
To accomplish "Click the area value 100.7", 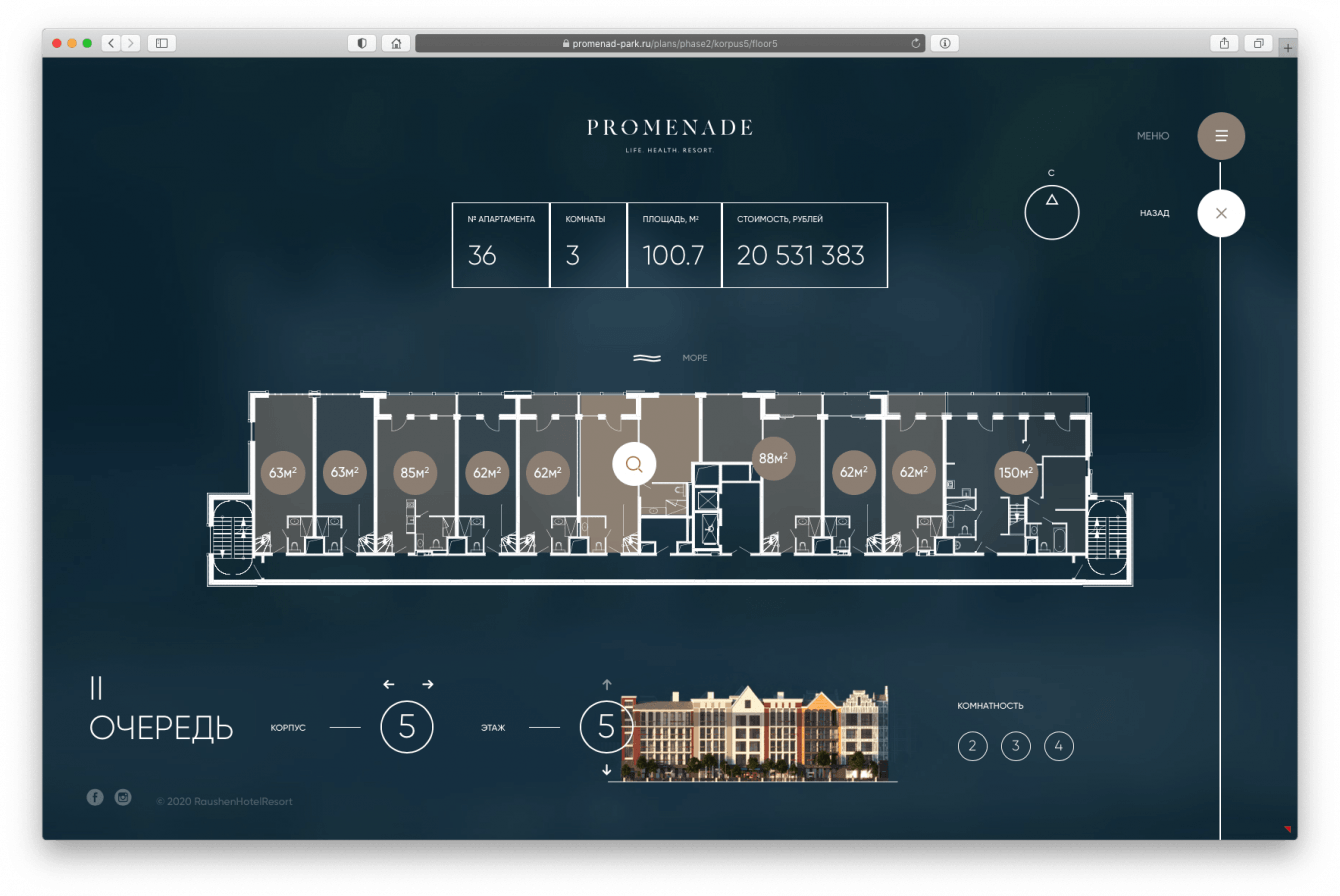I will 673,256.
